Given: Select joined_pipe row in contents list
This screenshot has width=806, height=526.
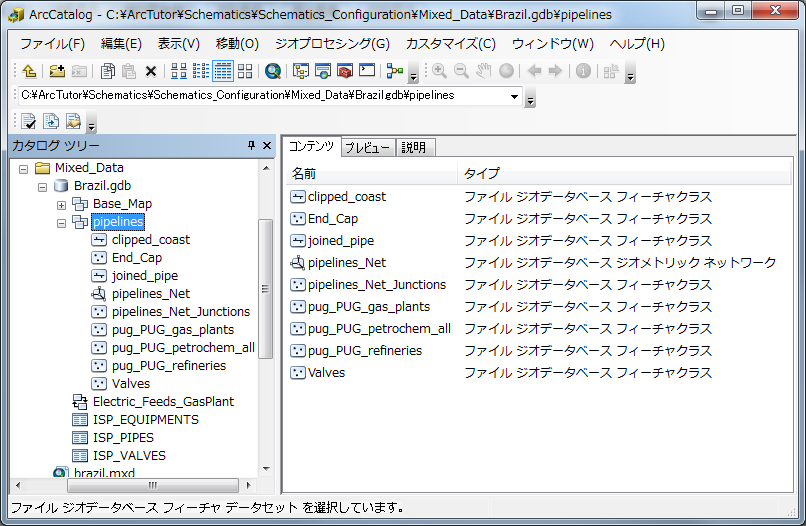Looking at the screenshot, I should (341, 241).
